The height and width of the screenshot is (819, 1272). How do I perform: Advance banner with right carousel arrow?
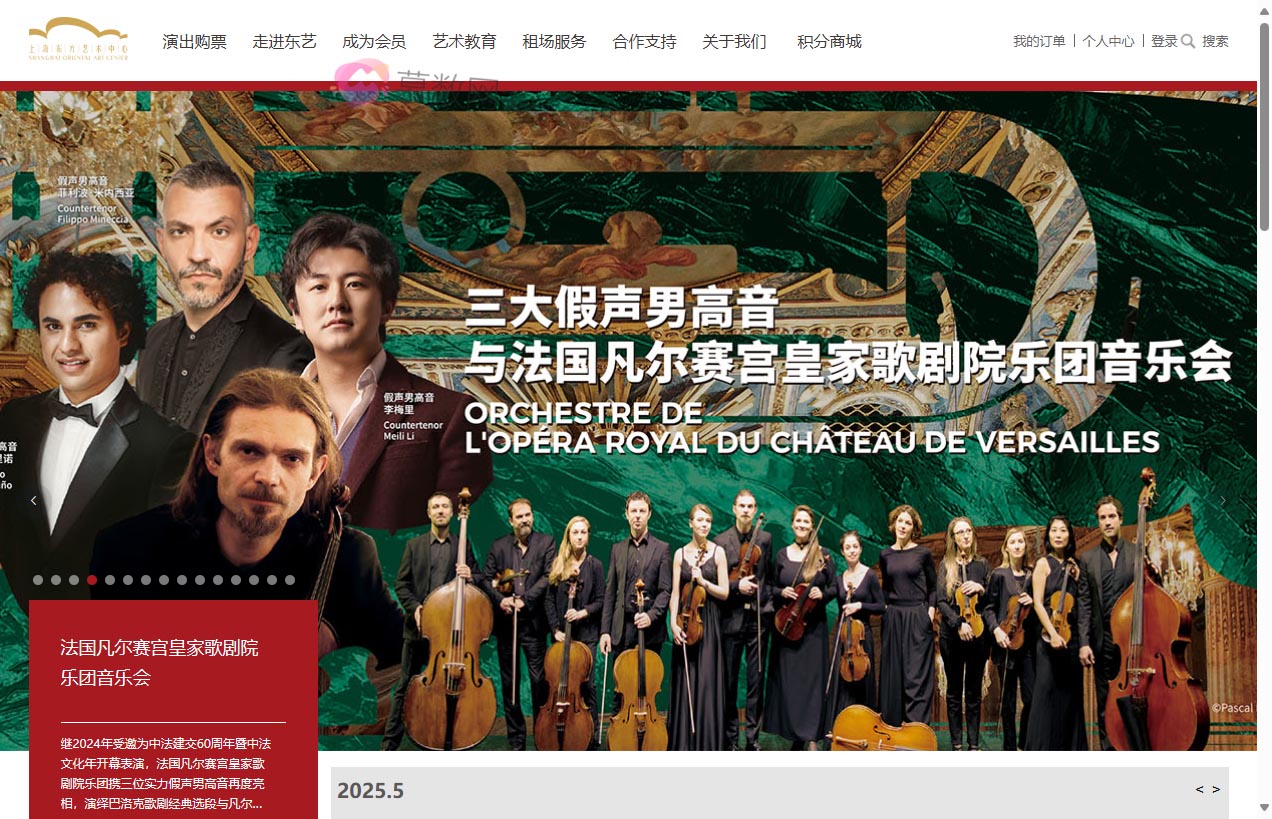(1222, 500)
